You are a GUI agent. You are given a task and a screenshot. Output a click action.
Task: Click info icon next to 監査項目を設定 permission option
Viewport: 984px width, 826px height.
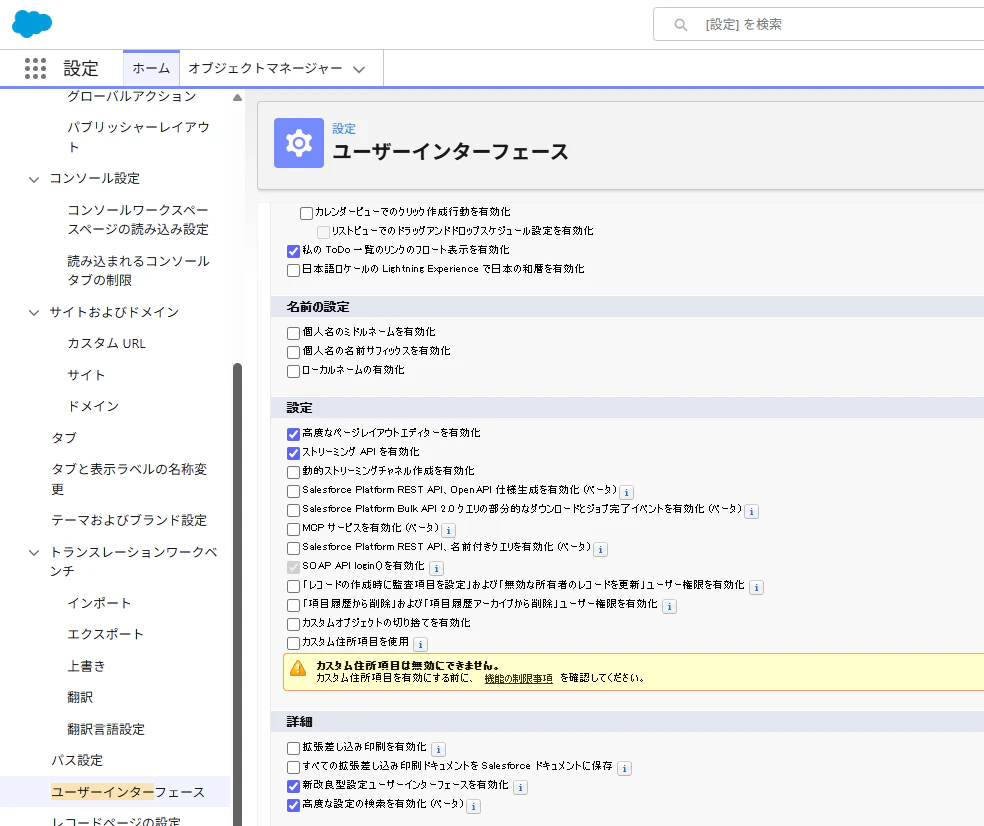[756, 587]
